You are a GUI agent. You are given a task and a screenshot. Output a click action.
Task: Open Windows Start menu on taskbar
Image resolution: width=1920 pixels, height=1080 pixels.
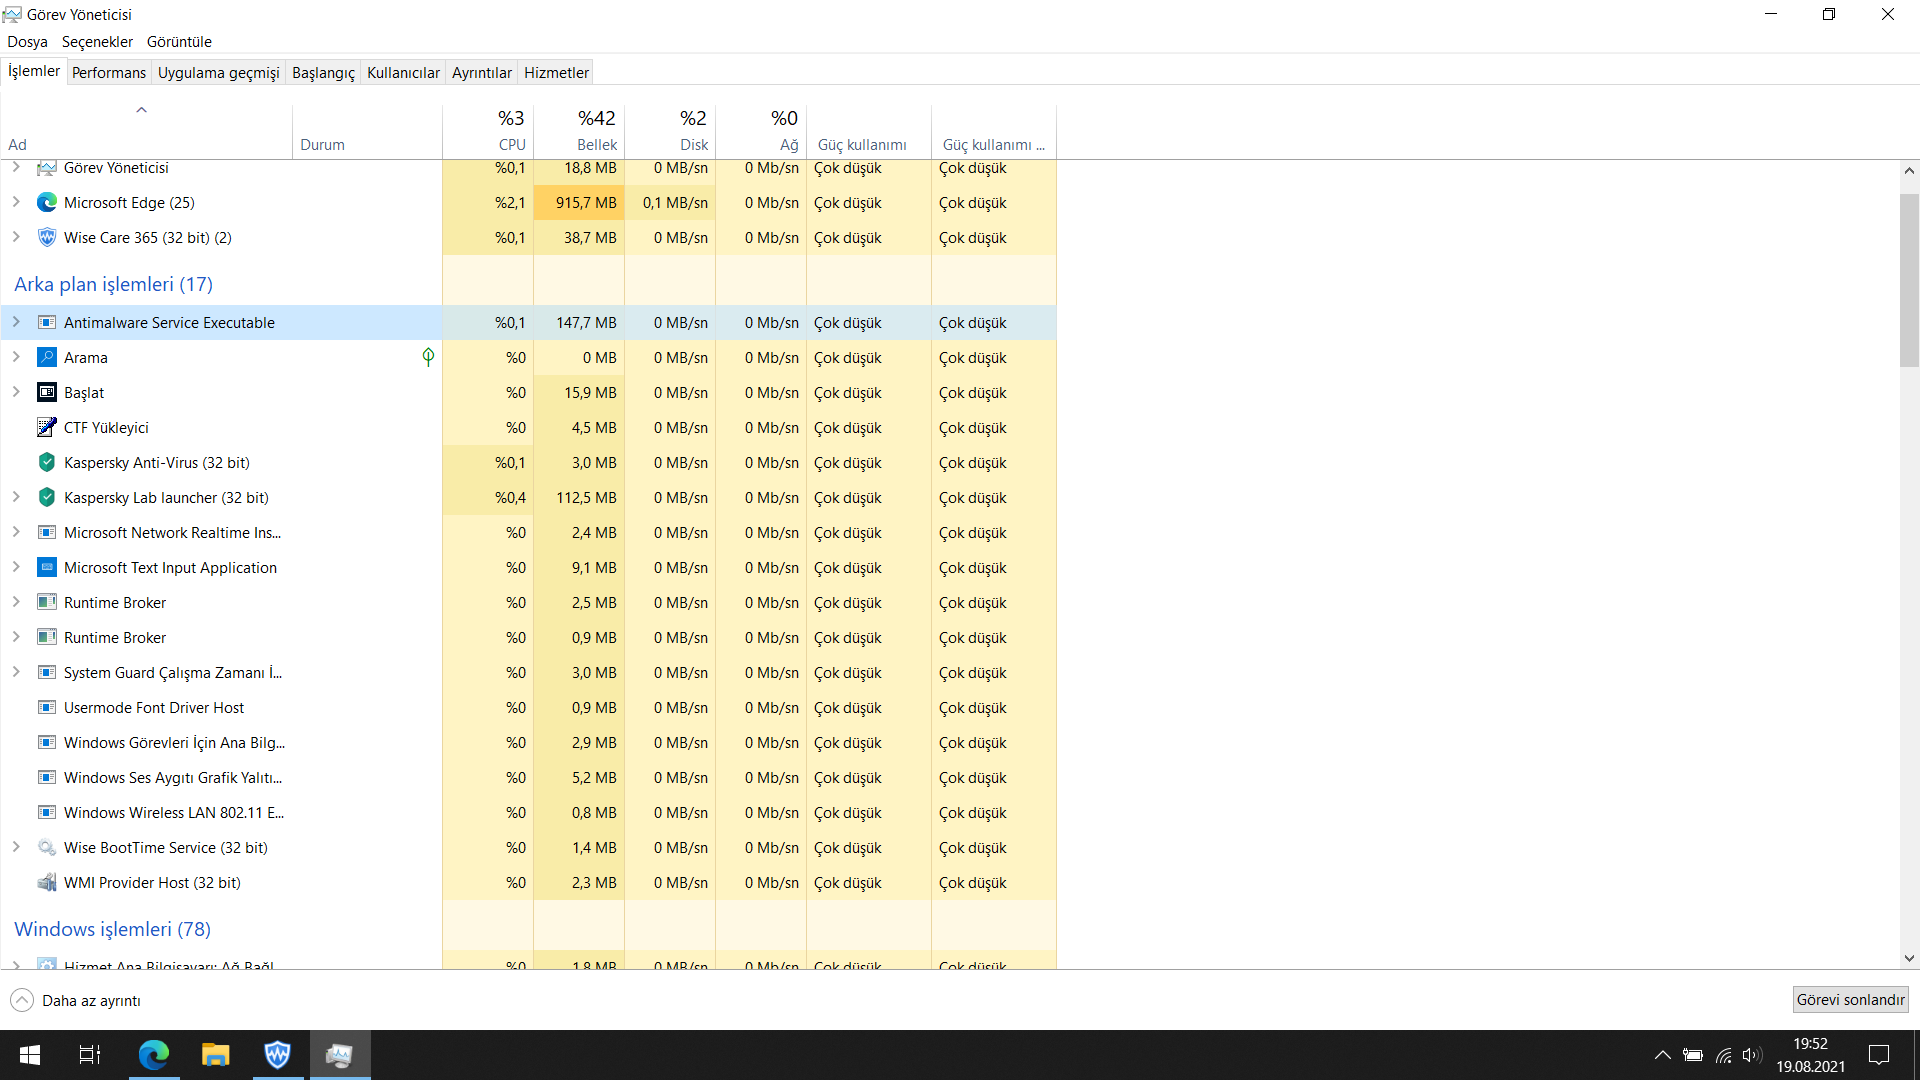click(x=30, y=1055)
